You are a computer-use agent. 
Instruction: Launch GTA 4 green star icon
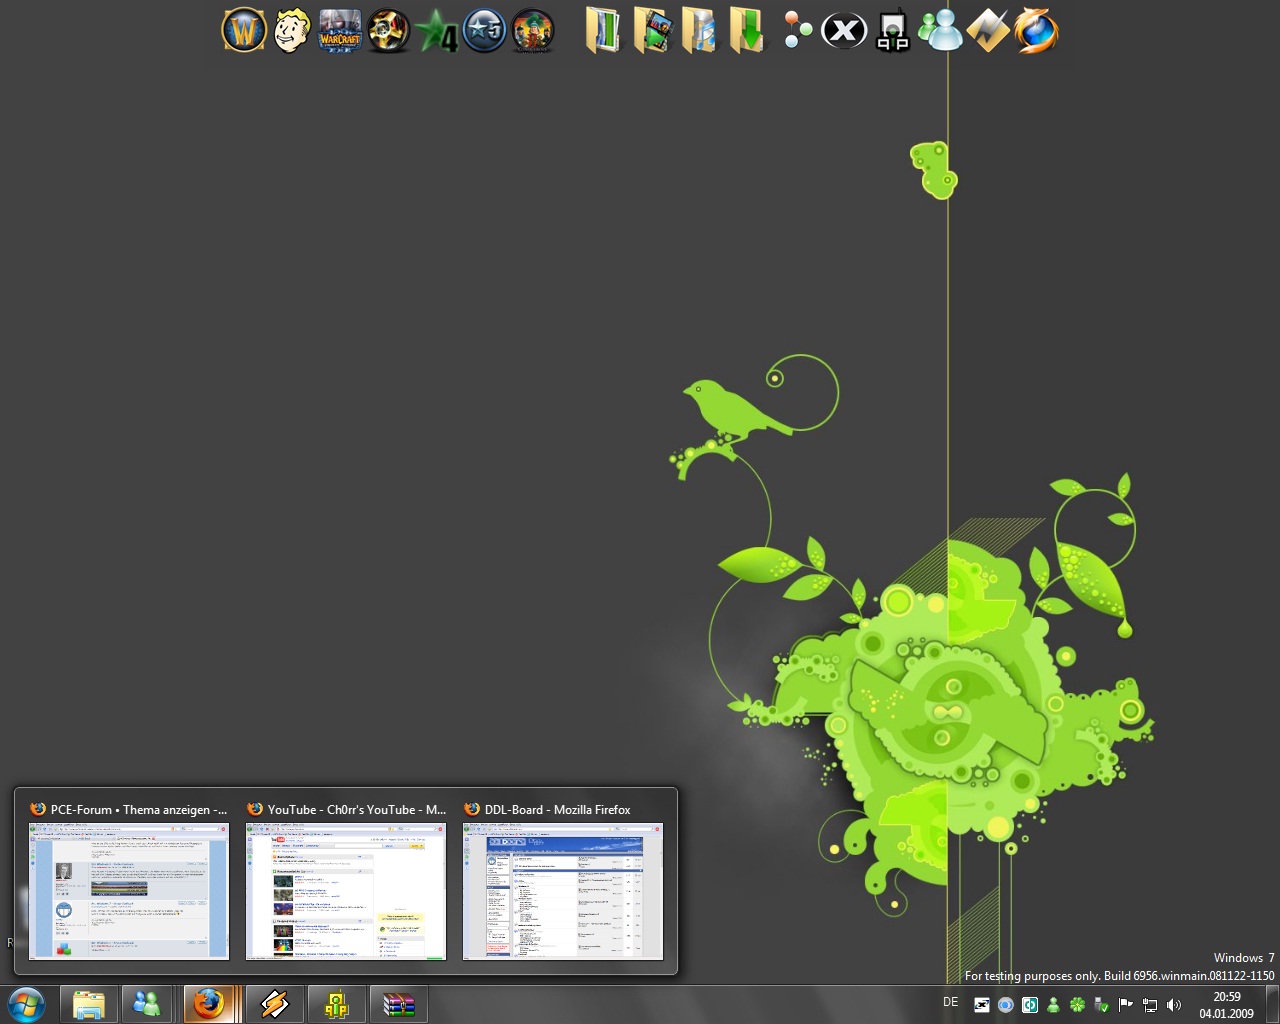(x=437, y=32)
